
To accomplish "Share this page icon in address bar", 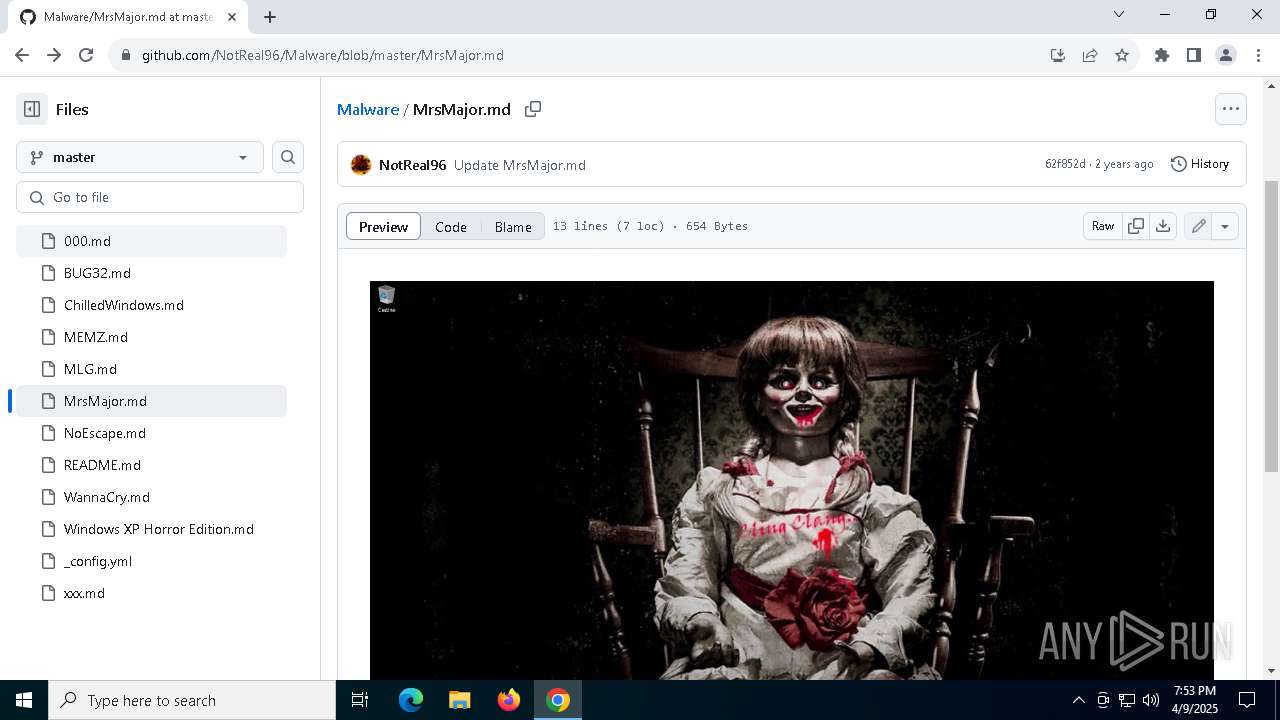I will click(x=1090, y=55).
